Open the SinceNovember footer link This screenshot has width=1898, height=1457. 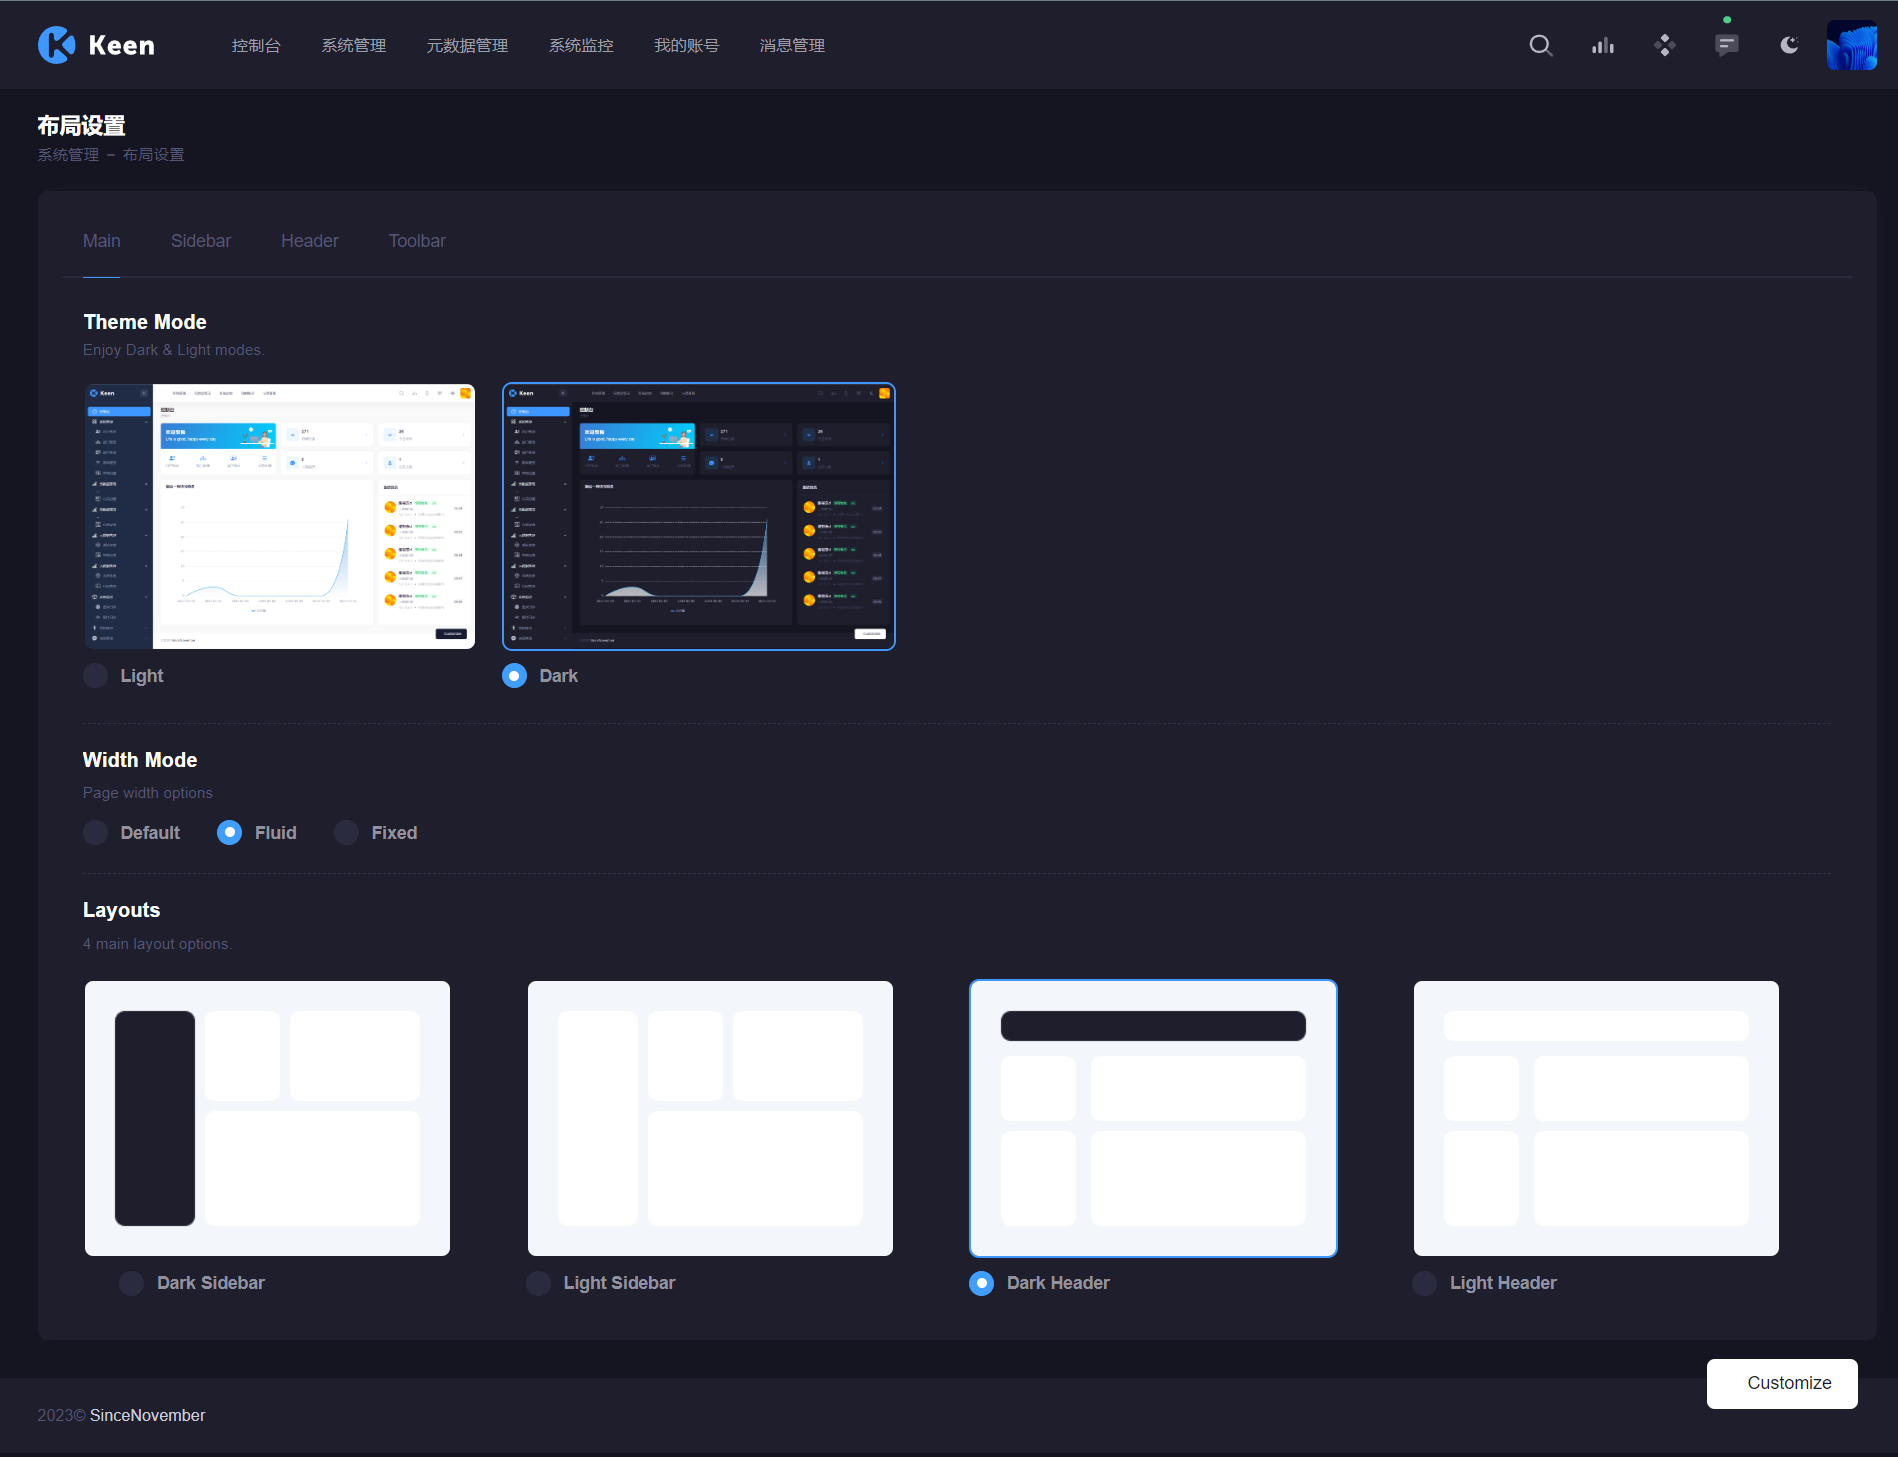point(147,1415)
